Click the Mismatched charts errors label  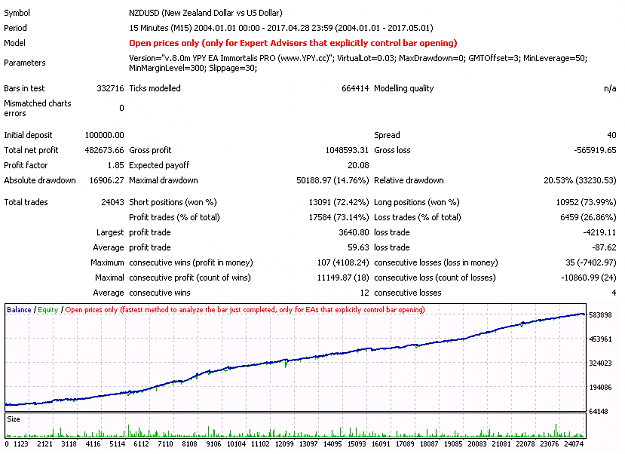37,108
